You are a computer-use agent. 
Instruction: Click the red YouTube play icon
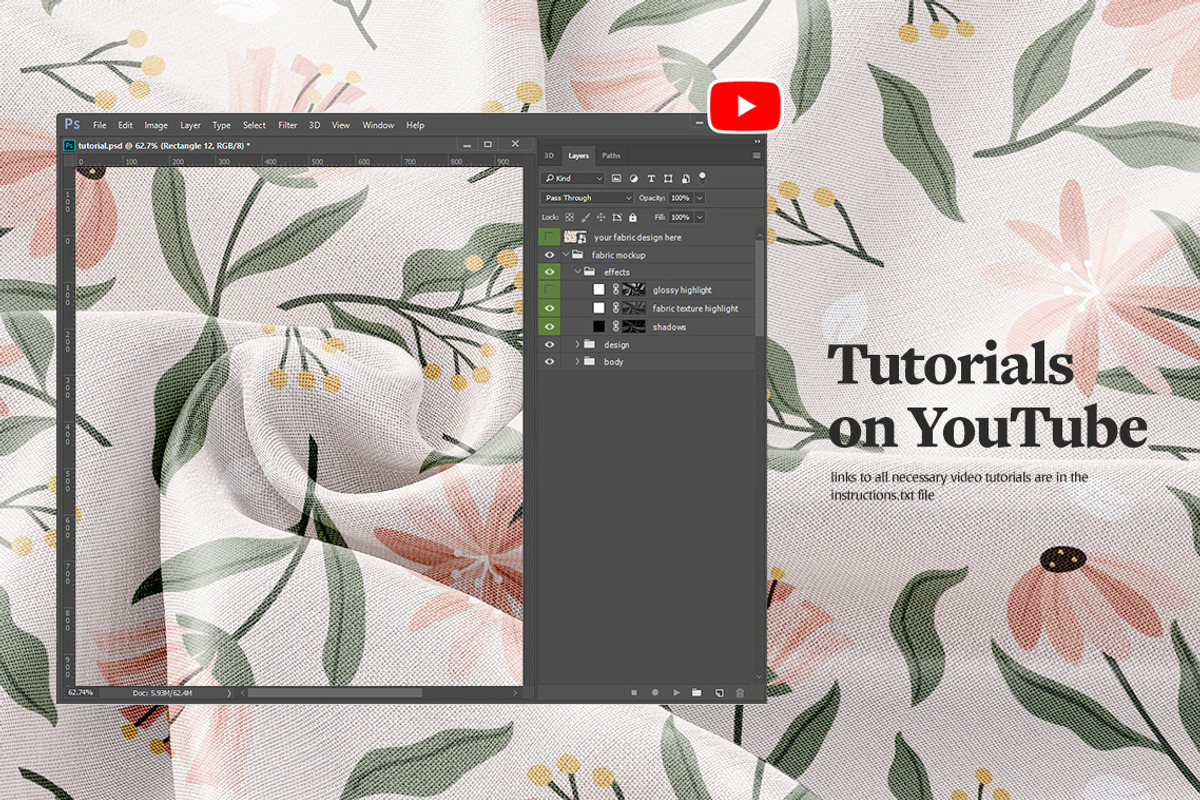pos(745,106)
